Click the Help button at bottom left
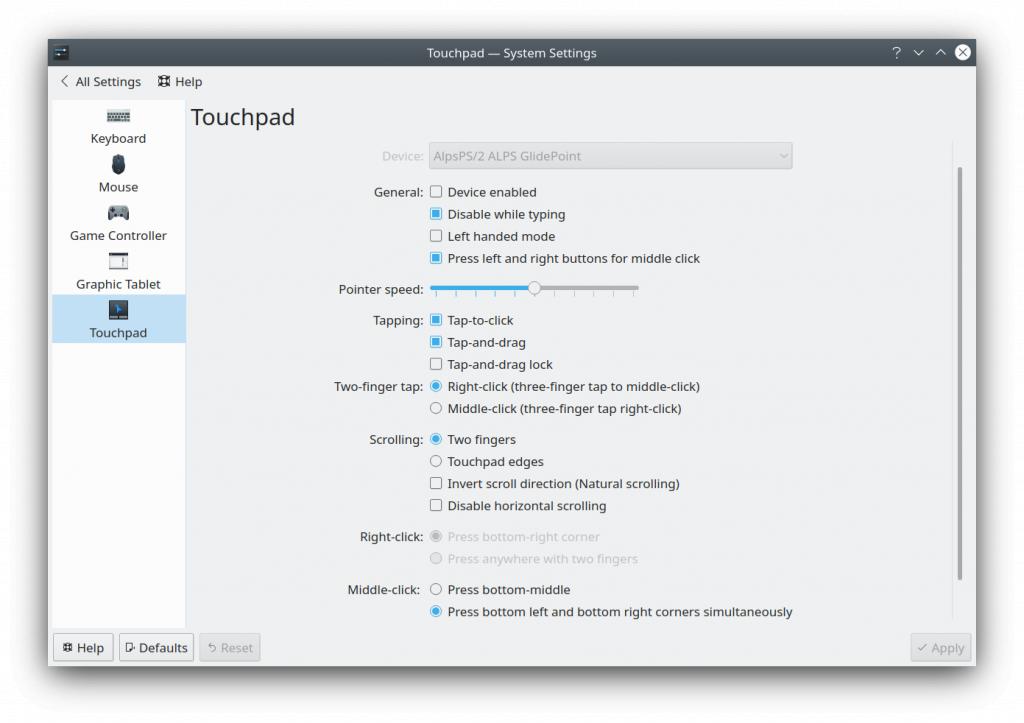Image resolution: width=1024 pixels, height=723 pixels. pos(83,648)
